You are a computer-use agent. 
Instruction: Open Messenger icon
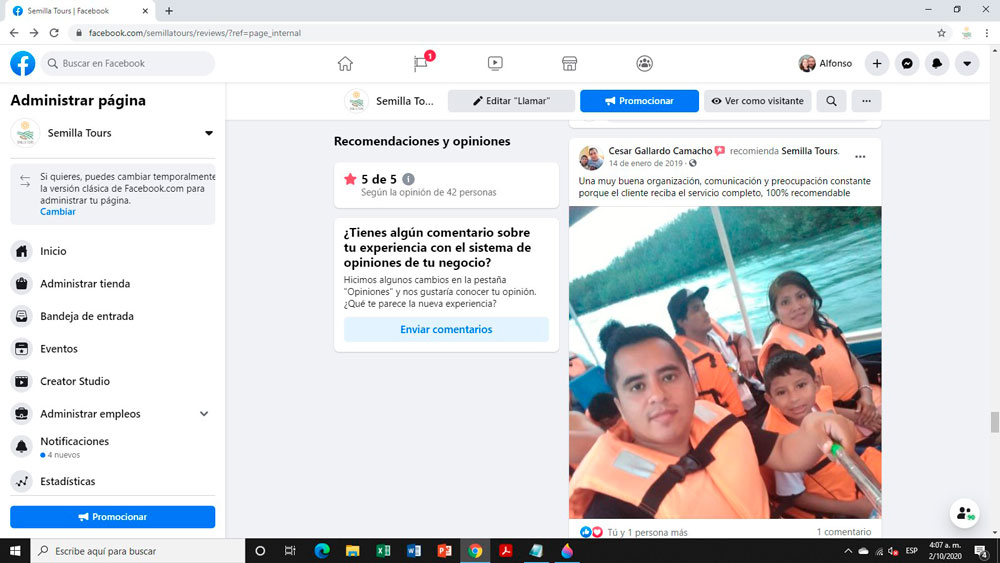point(907,63)
